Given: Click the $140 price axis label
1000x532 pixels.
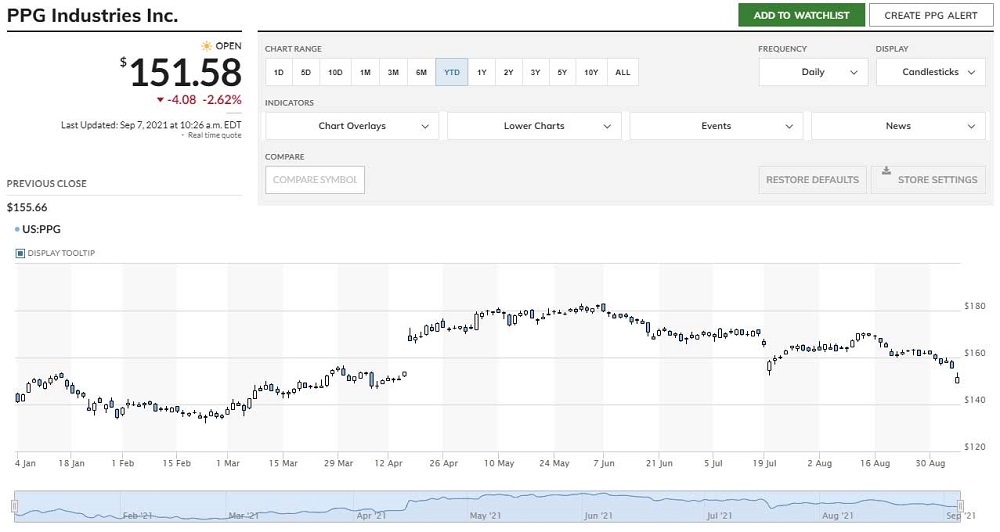Looking at the screenshot, I should [x=974, y=400].
